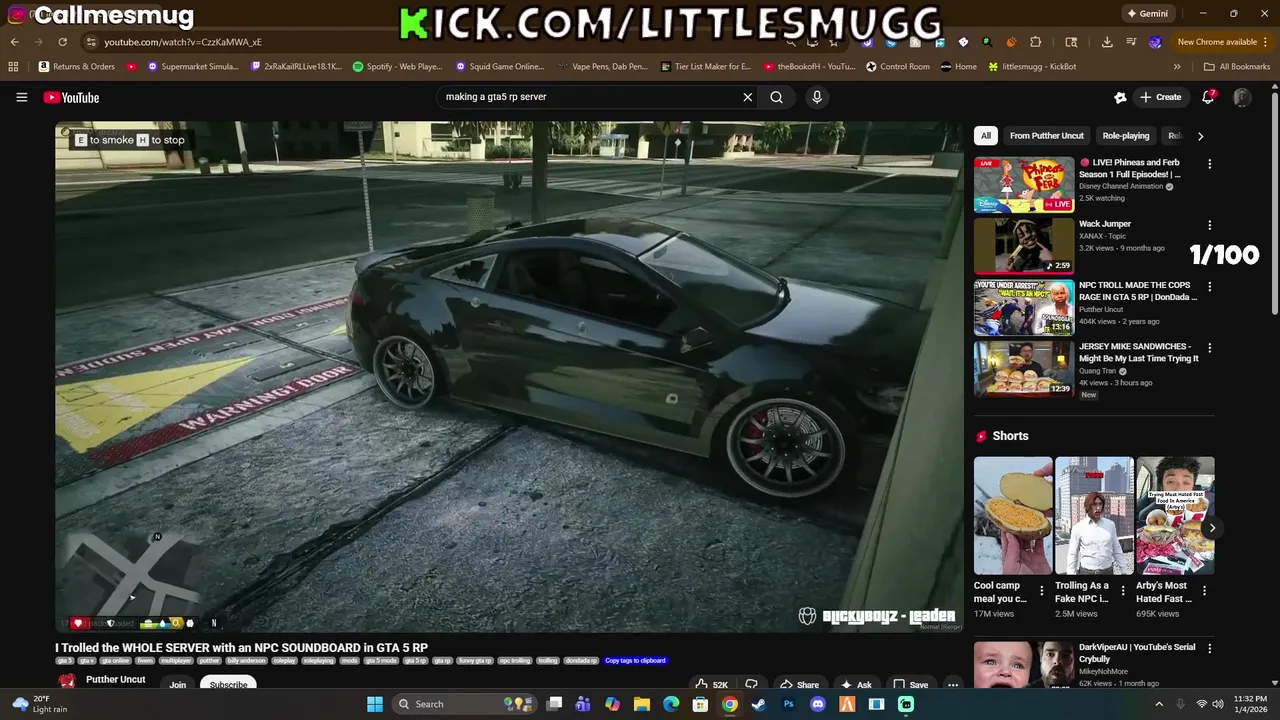Open YouTube notifications bell

click(1208, 97)
